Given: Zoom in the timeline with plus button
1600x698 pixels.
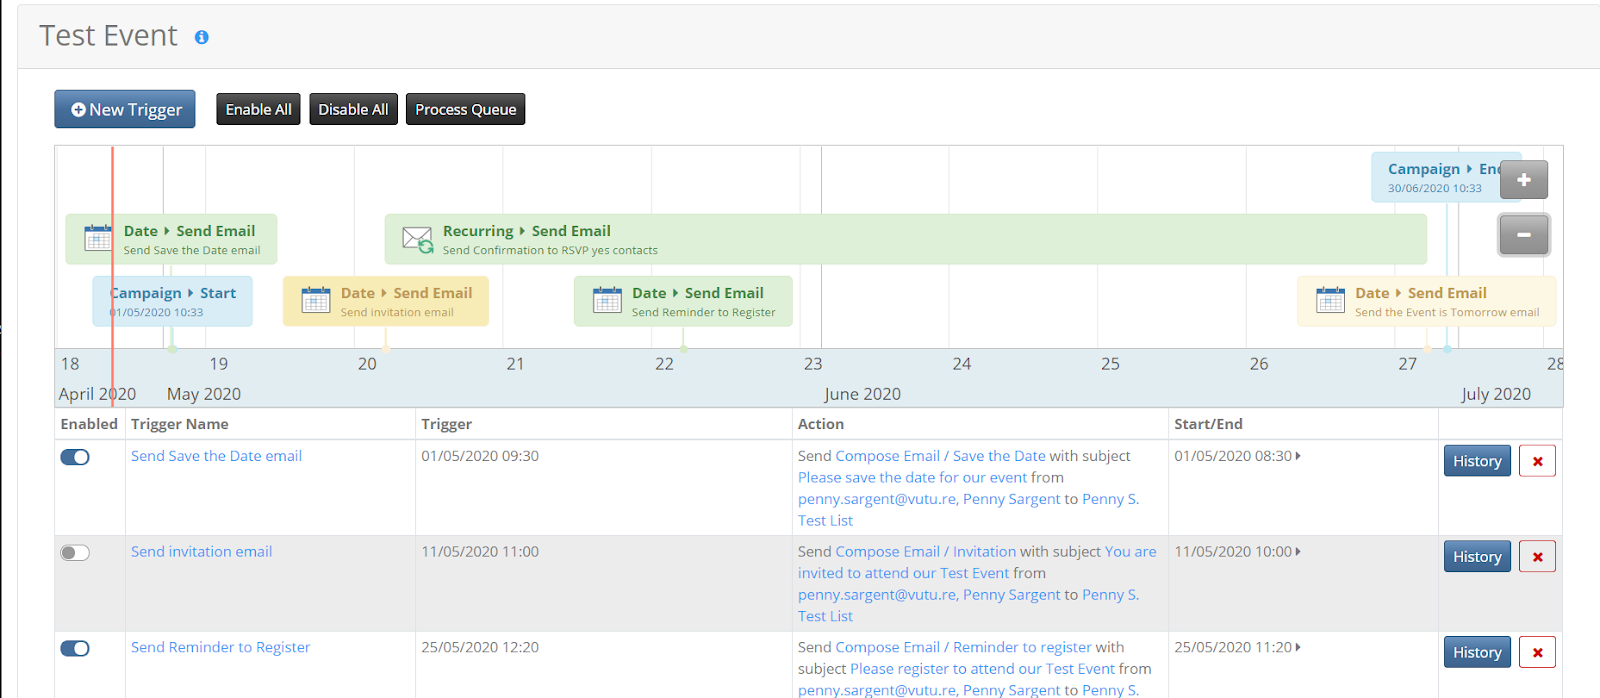Looking at the screenshot, I should pos(1523,180).
